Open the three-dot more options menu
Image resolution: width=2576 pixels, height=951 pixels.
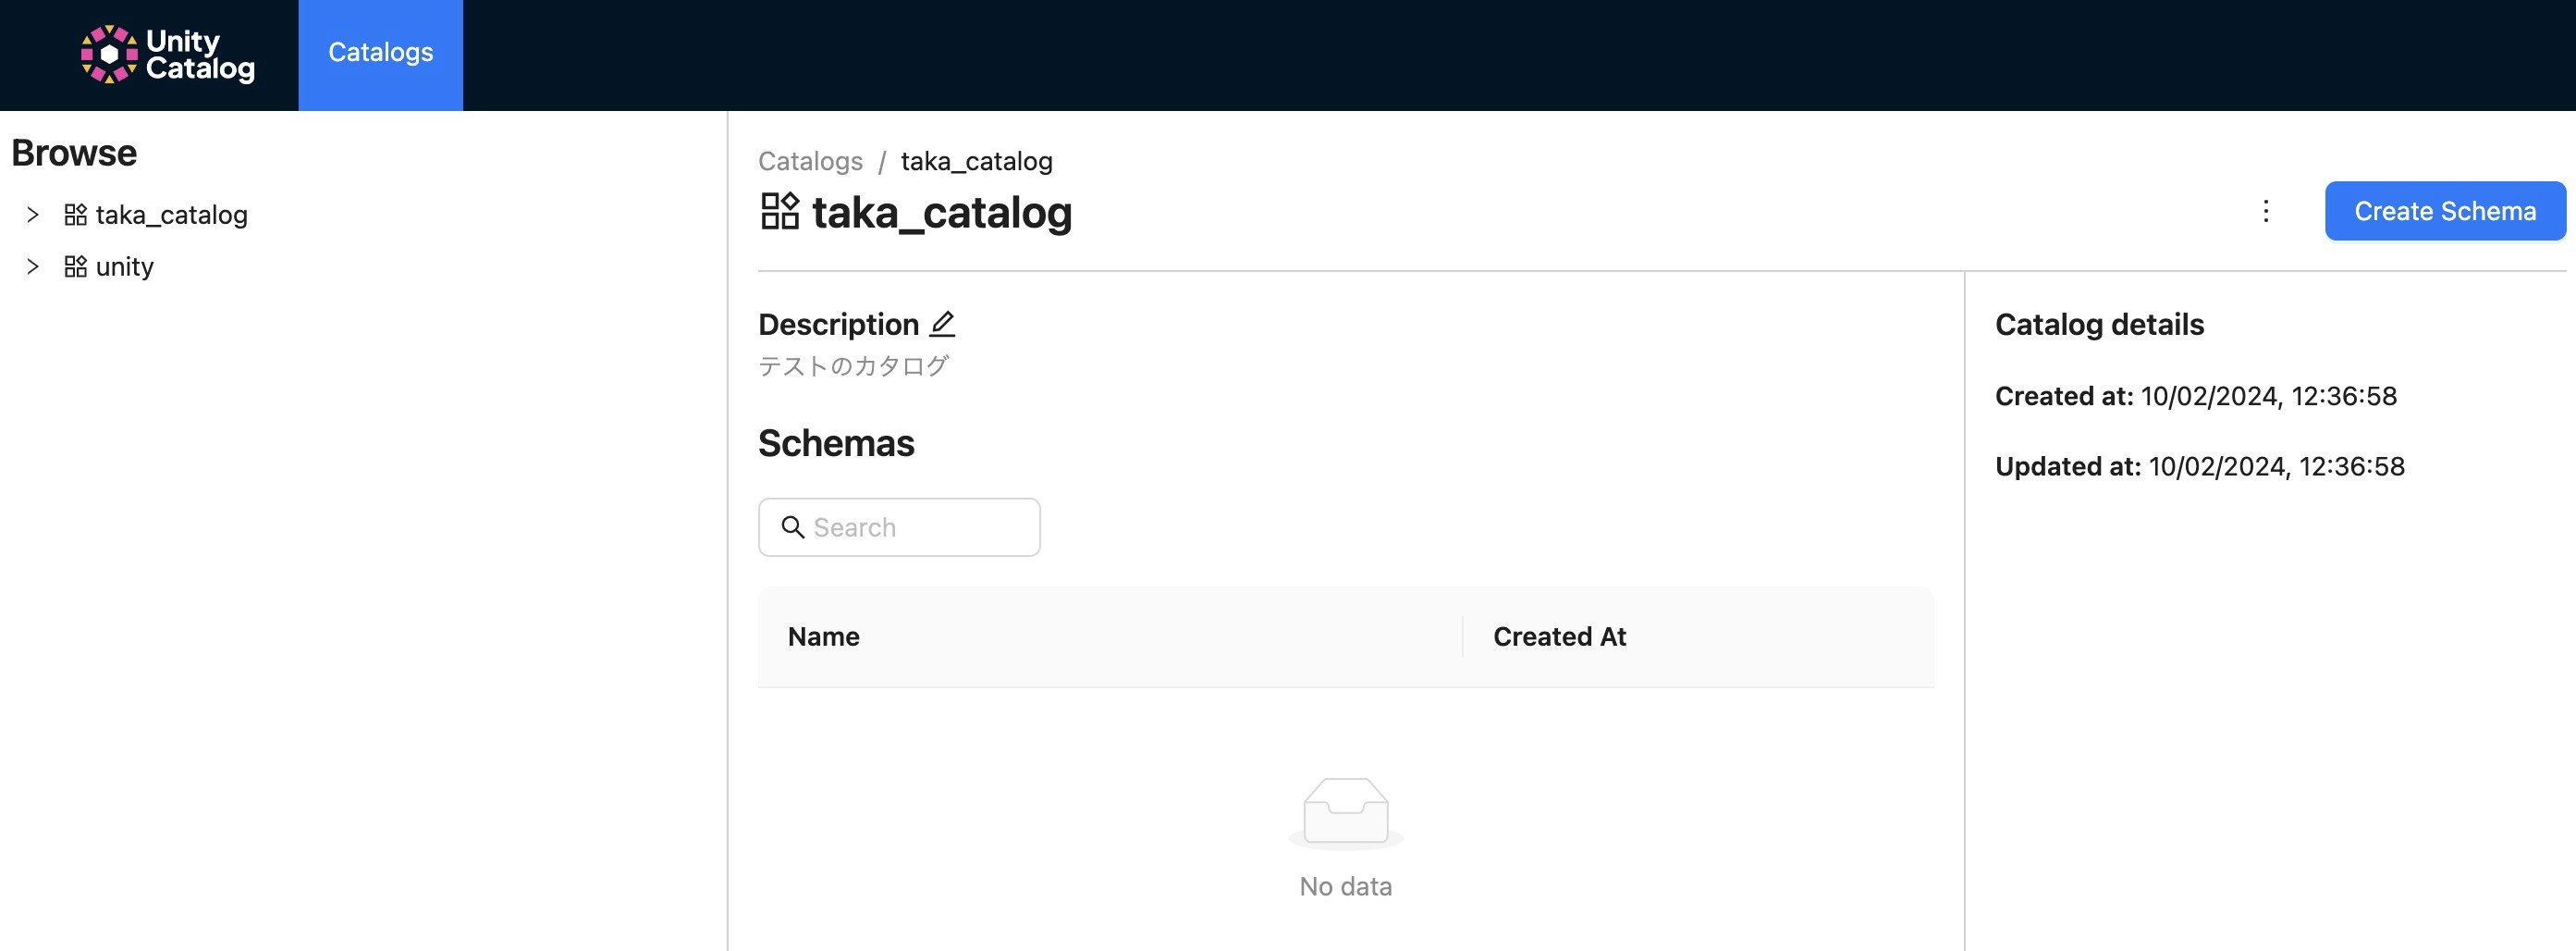2266,211
